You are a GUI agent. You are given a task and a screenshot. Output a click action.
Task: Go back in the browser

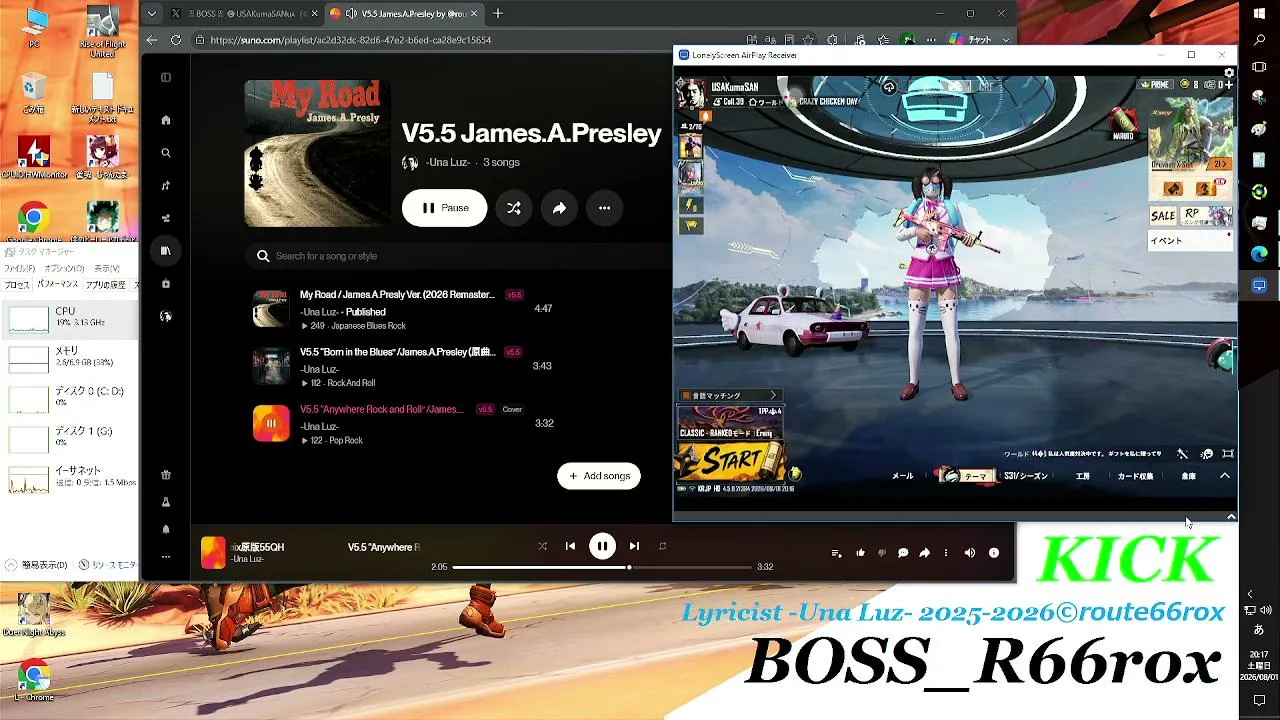click(x=151, y=40)
